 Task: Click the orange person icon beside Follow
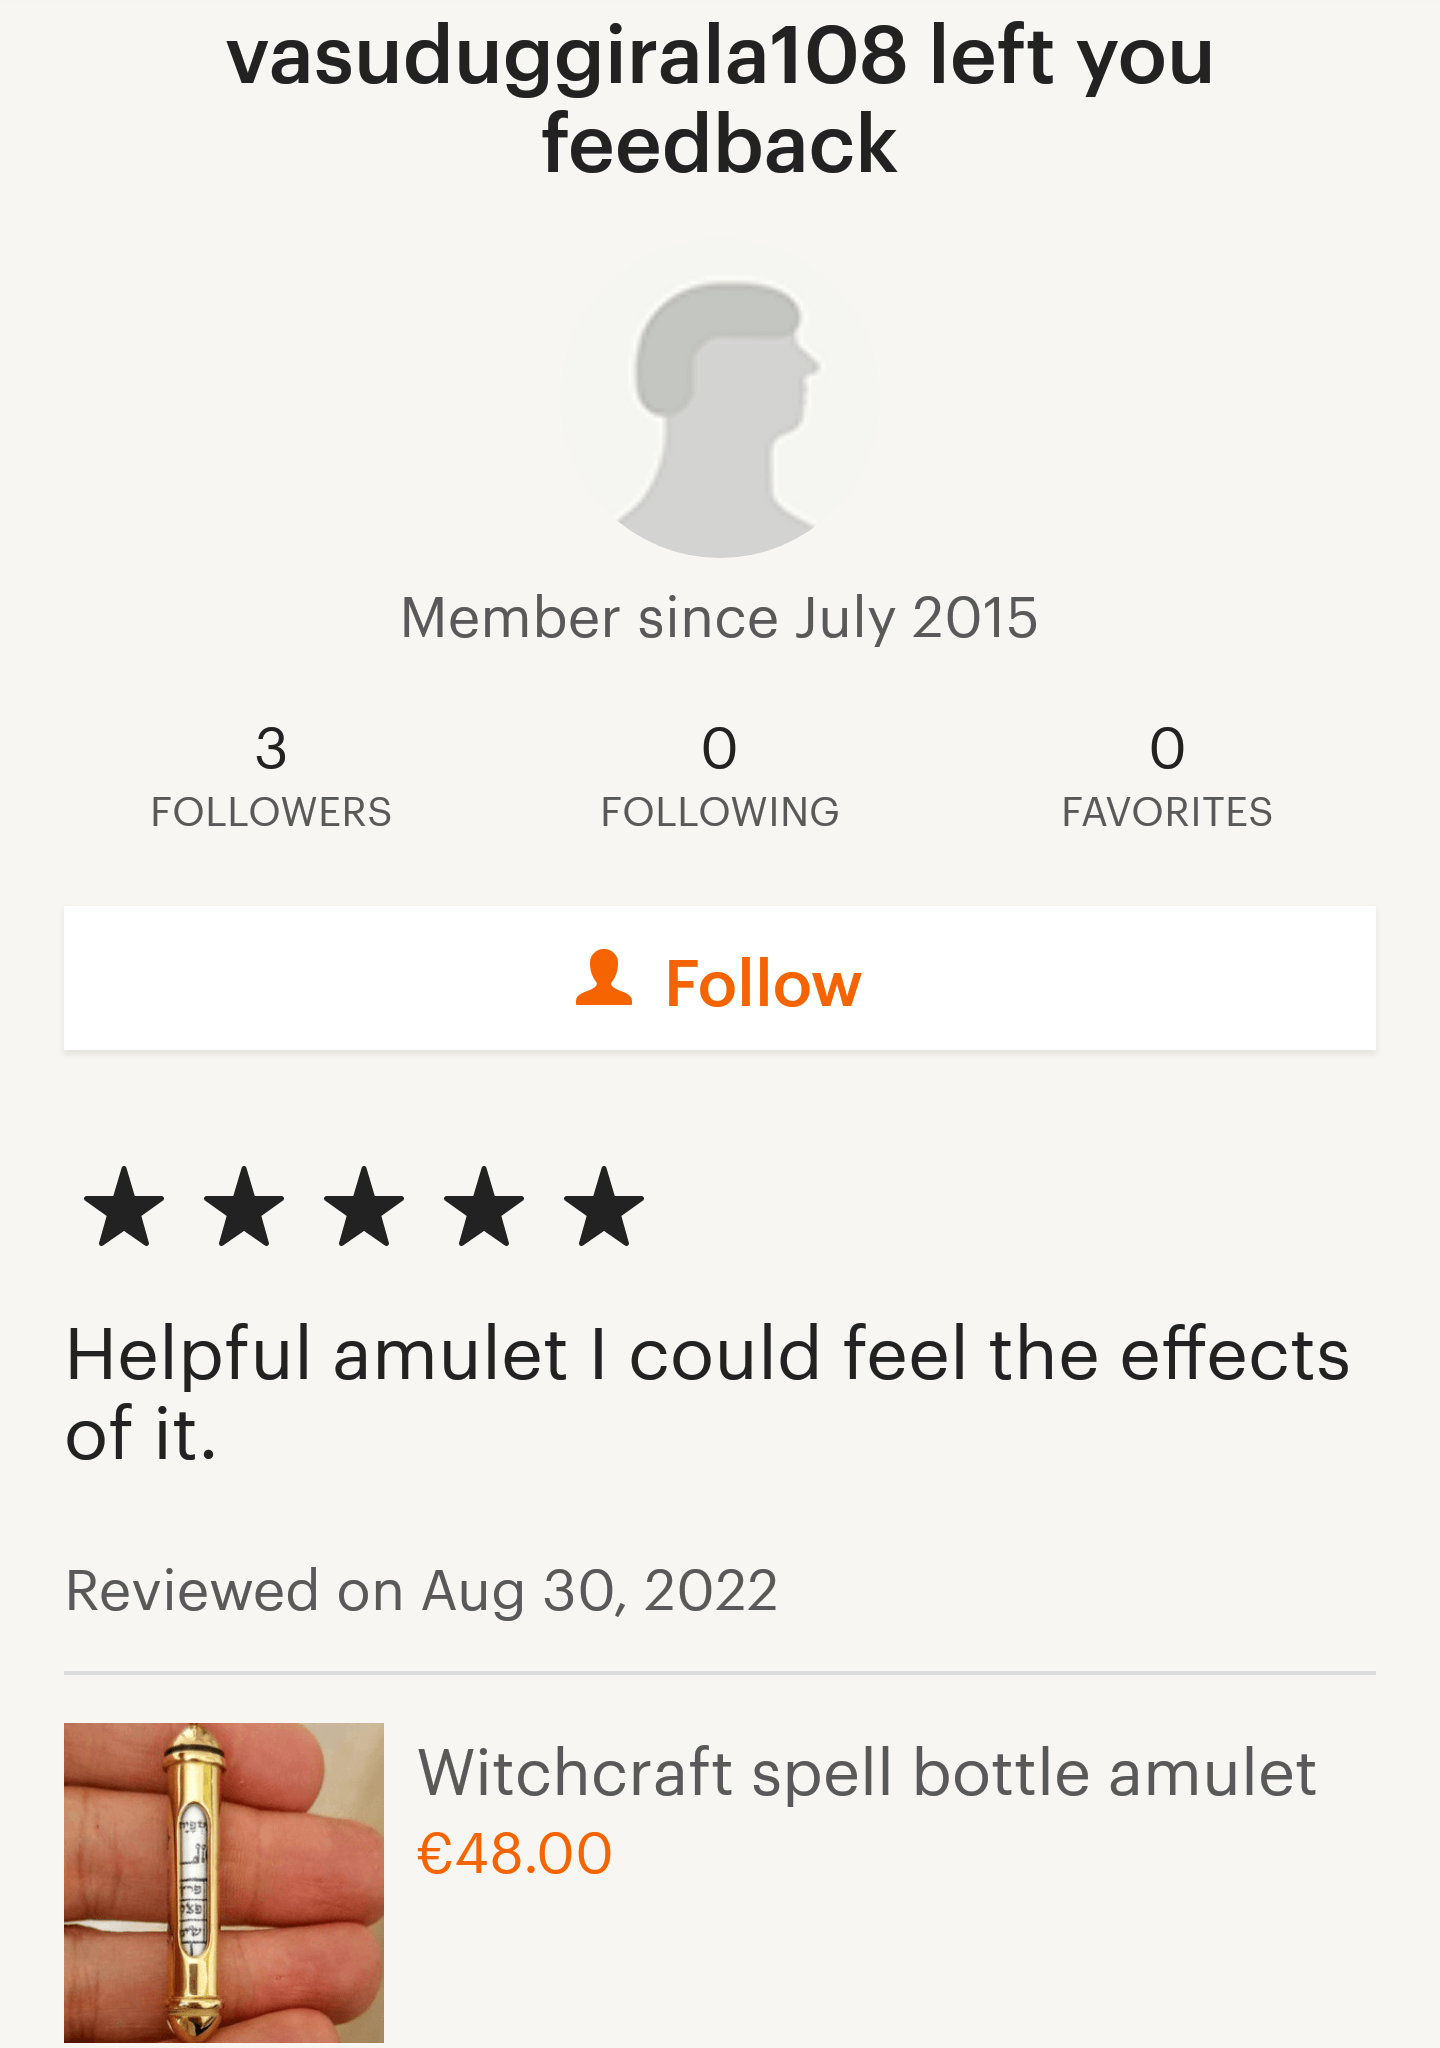coord(604,979)
